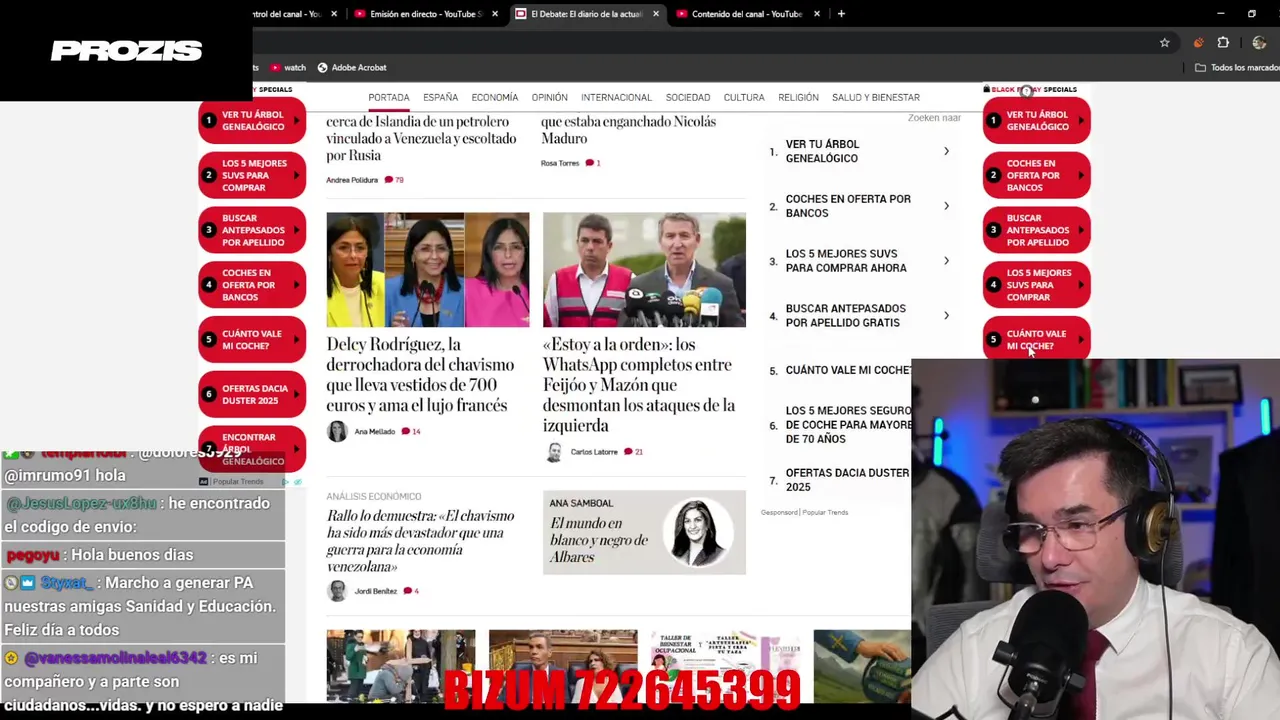Click Ana Mellado's author avatar
The image size is (1280, 720).
[337, 431]
